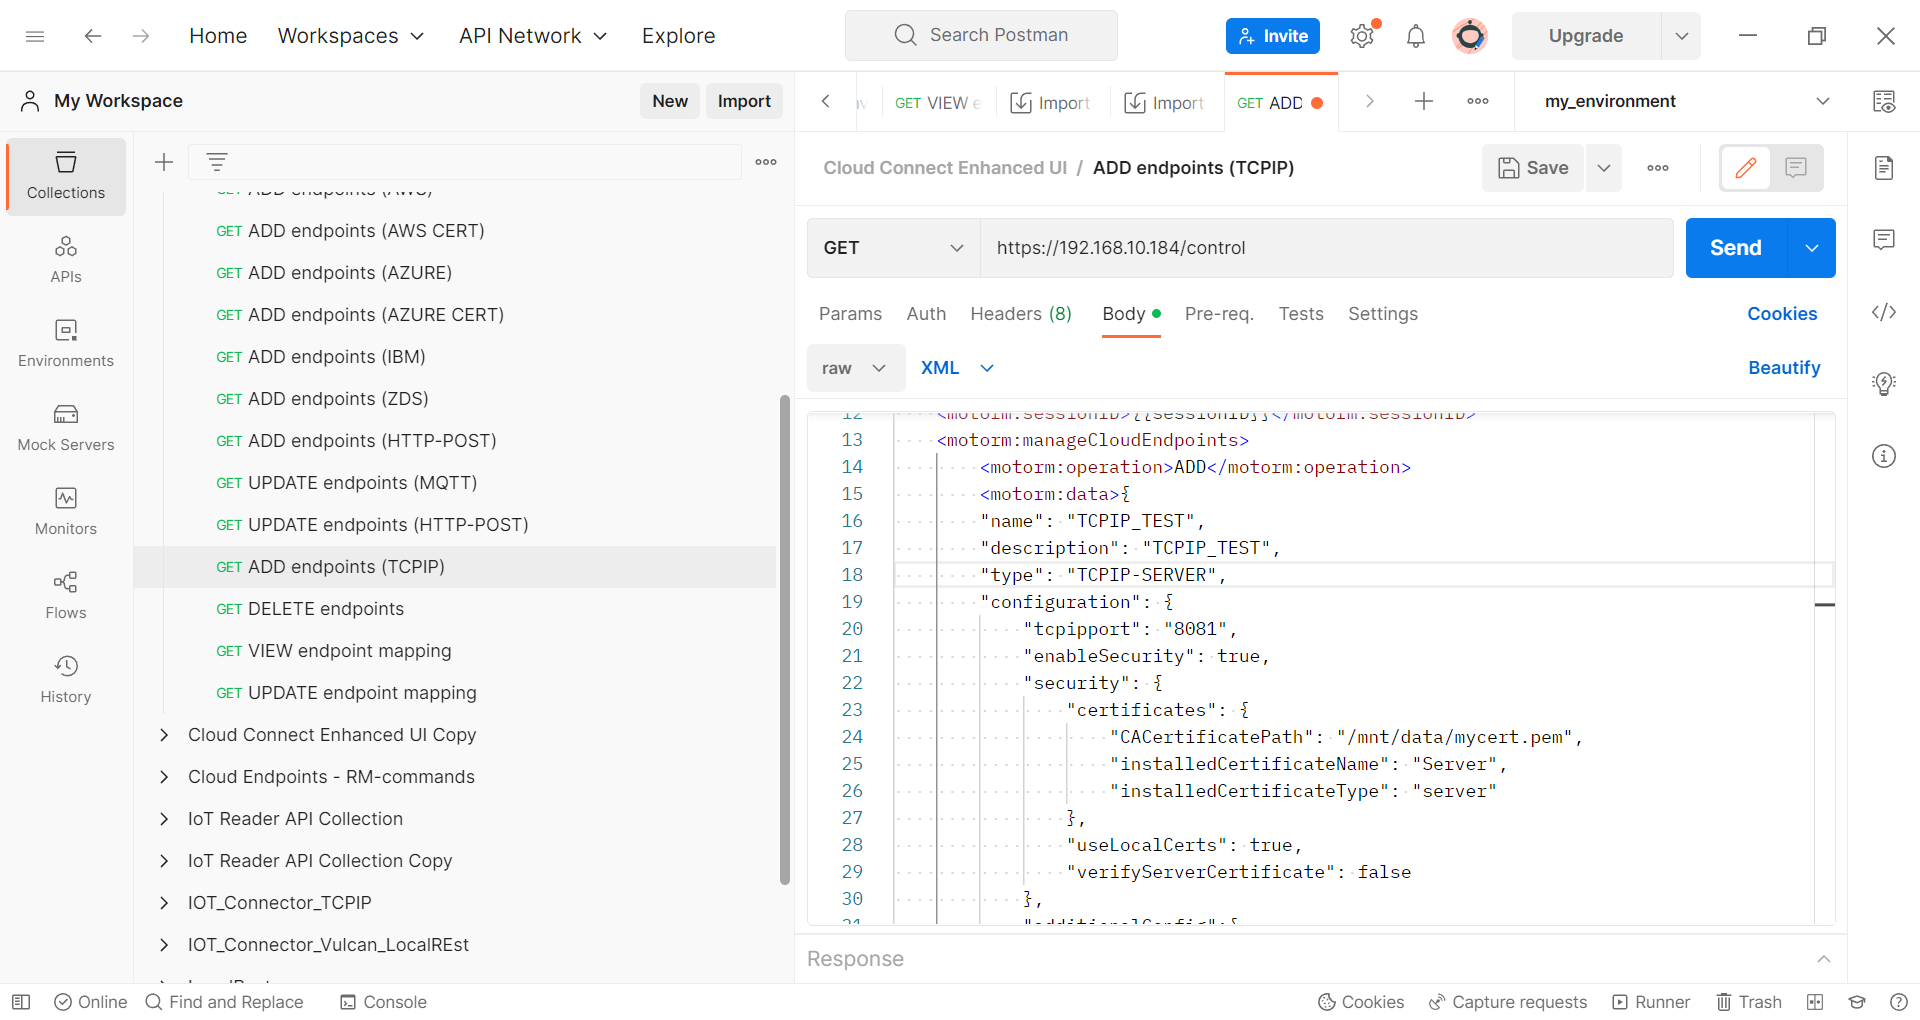1920x1020 pixels.
Task: Click the request URL input field
Action: (x=1326, y=248)
